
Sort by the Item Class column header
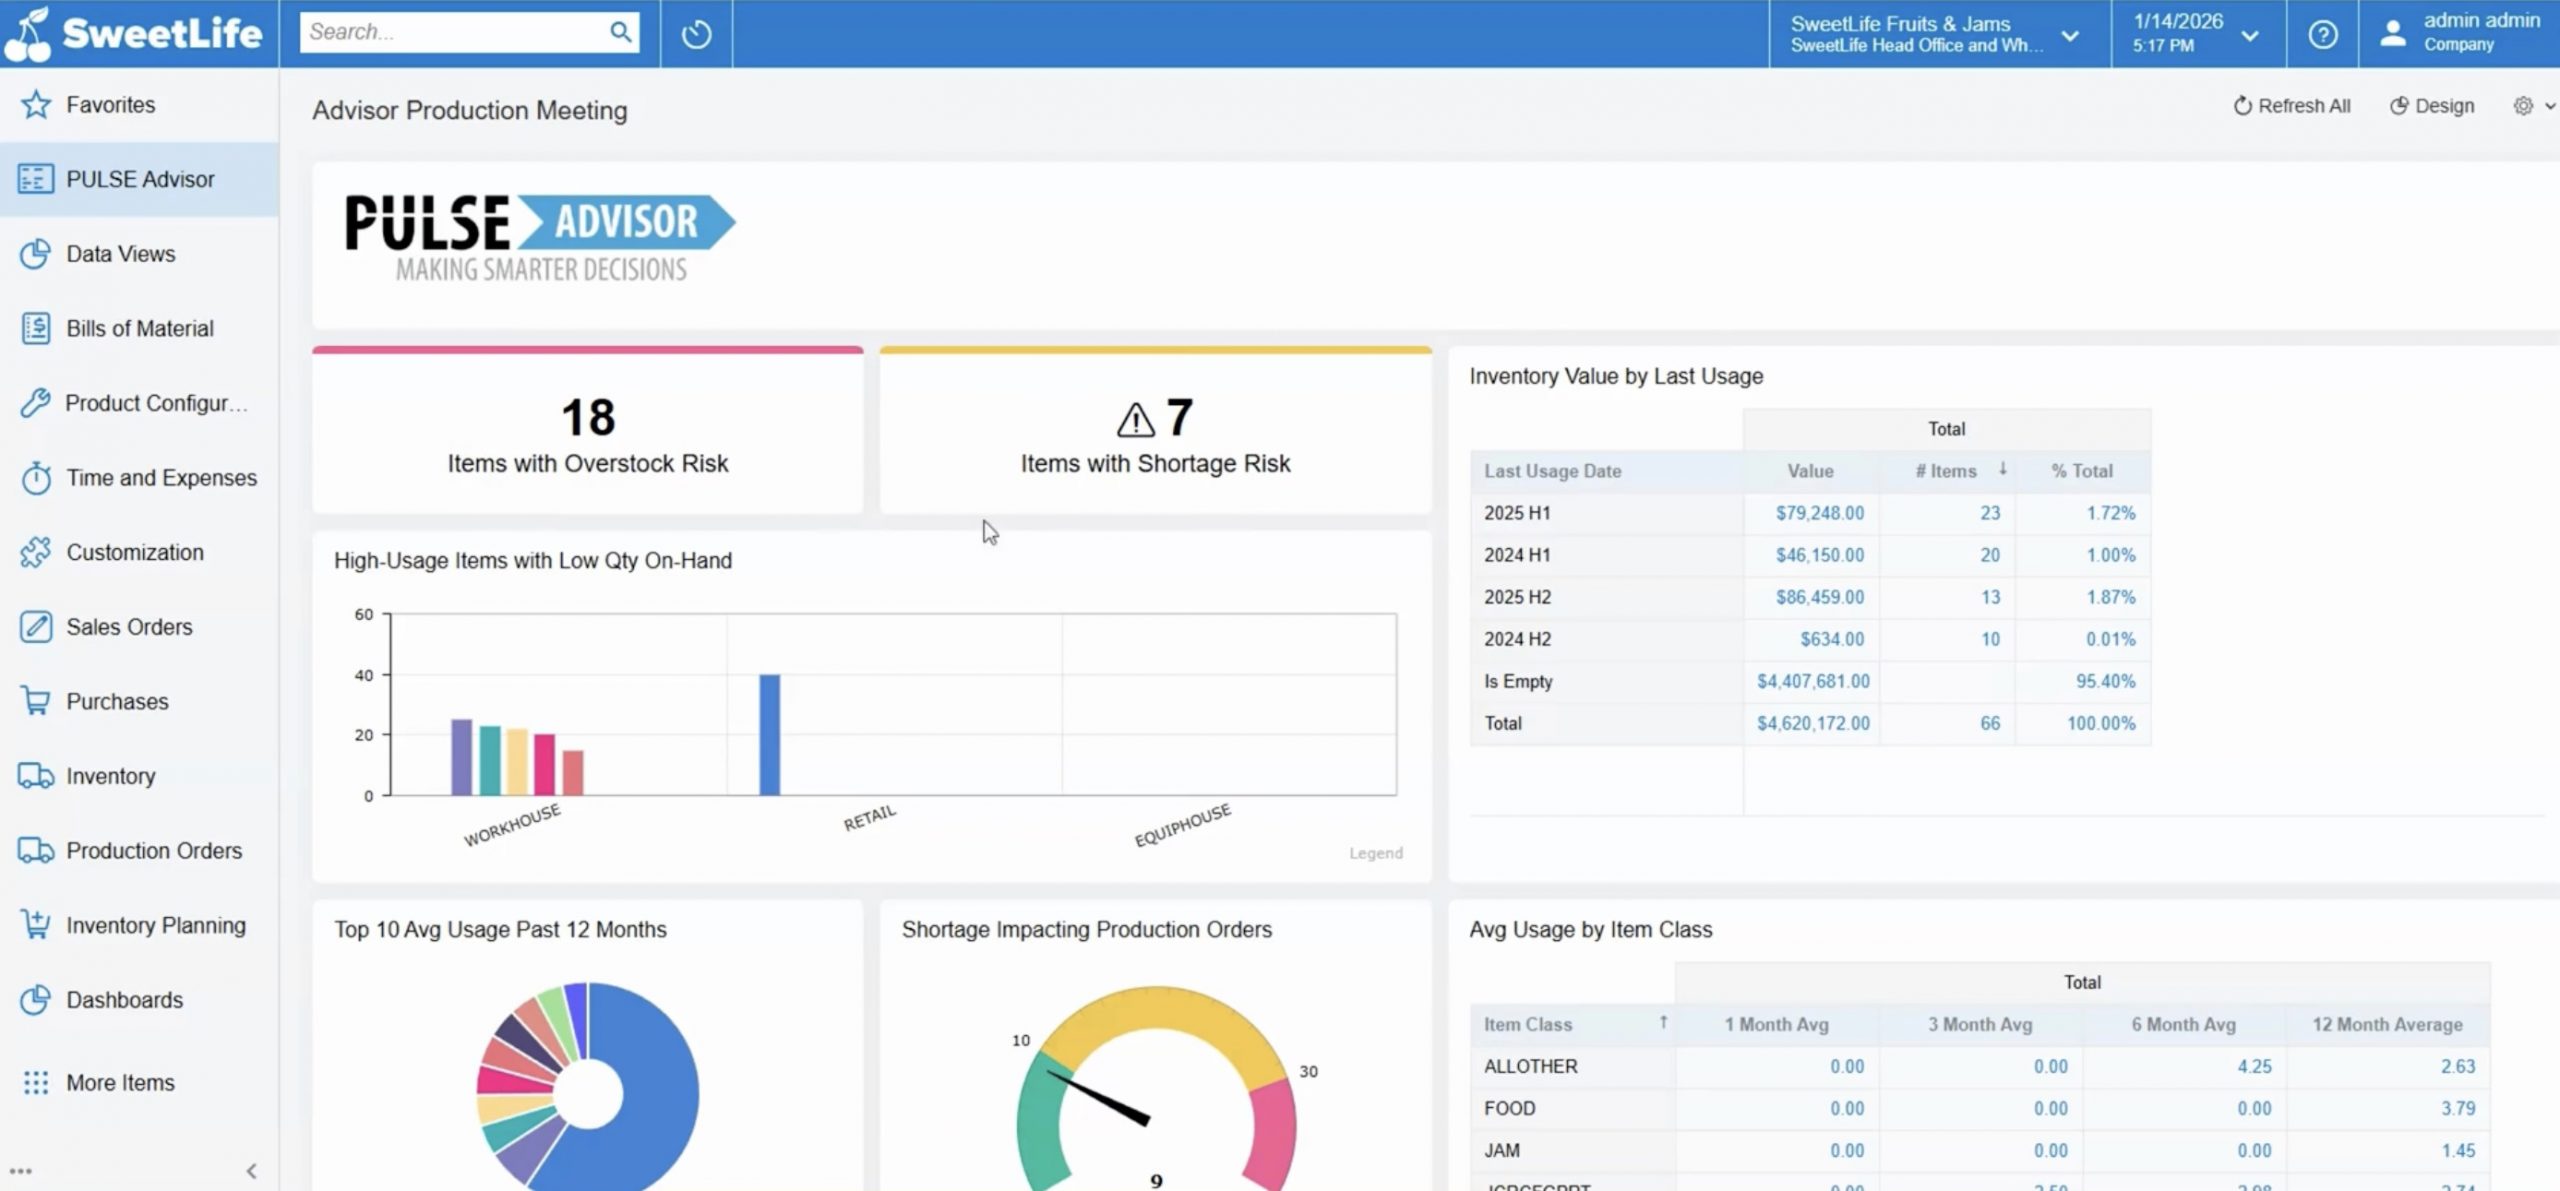1528,1024
